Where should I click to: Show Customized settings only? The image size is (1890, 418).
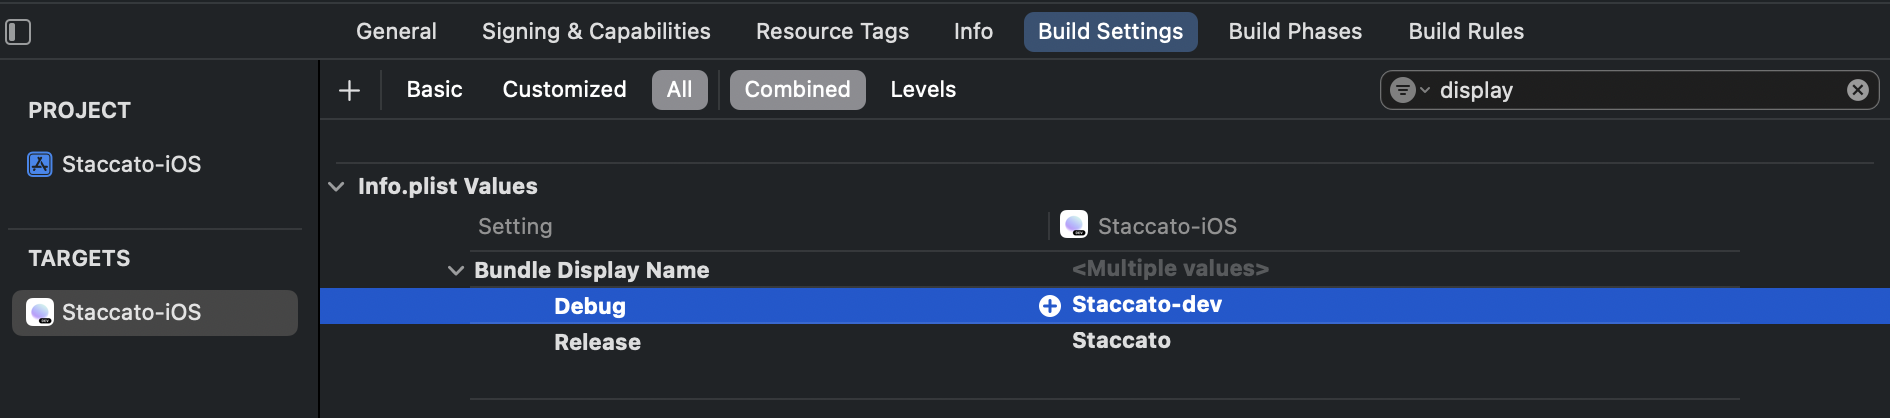(564, 90)
